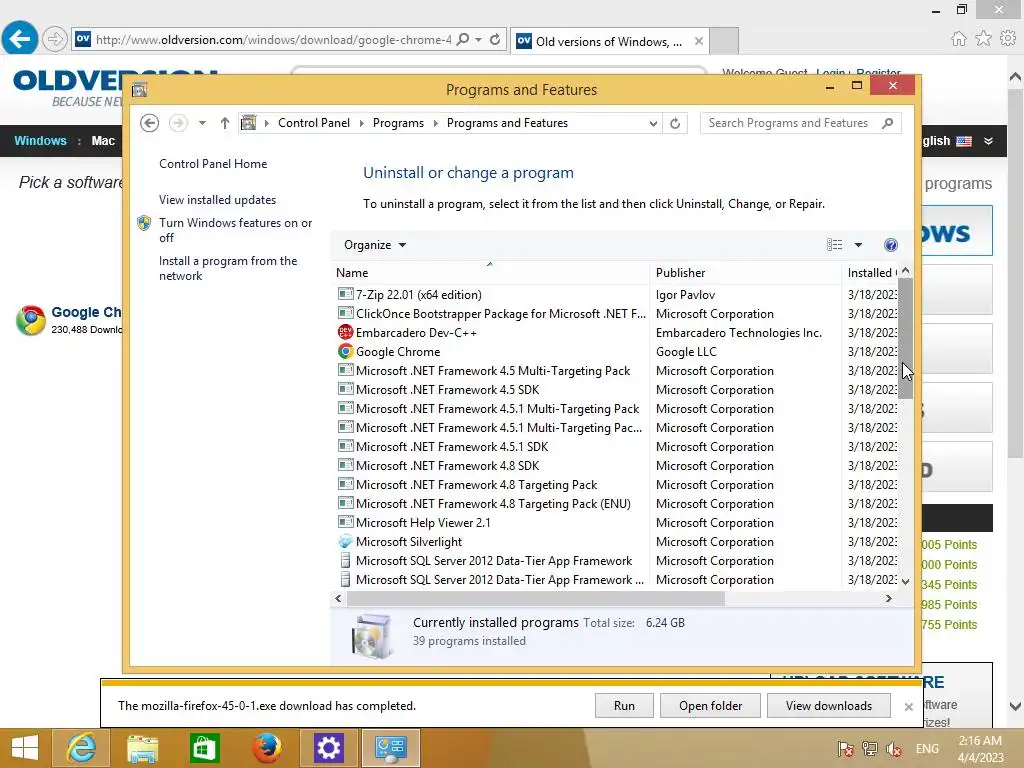Open PC settings gear taskbar icon

(328, 748)
